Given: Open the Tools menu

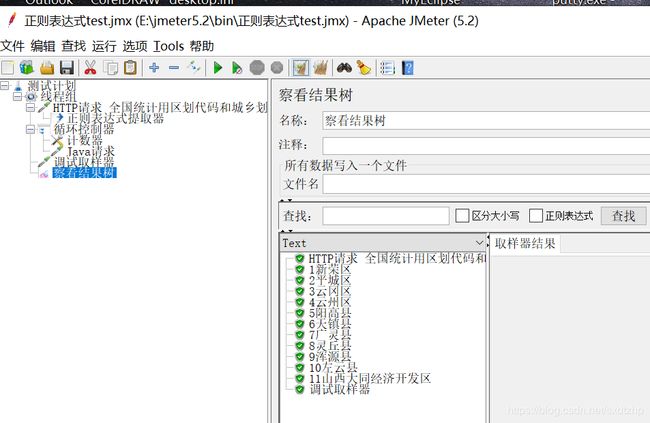Looking at the screenshot, I should [168, 46].
